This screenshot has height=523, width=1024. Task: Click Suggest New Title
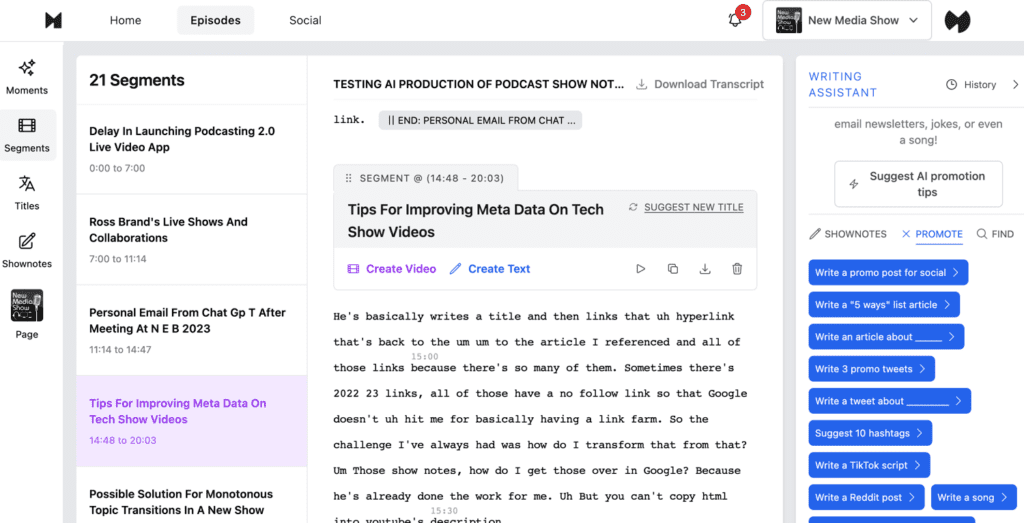(686, 207)
